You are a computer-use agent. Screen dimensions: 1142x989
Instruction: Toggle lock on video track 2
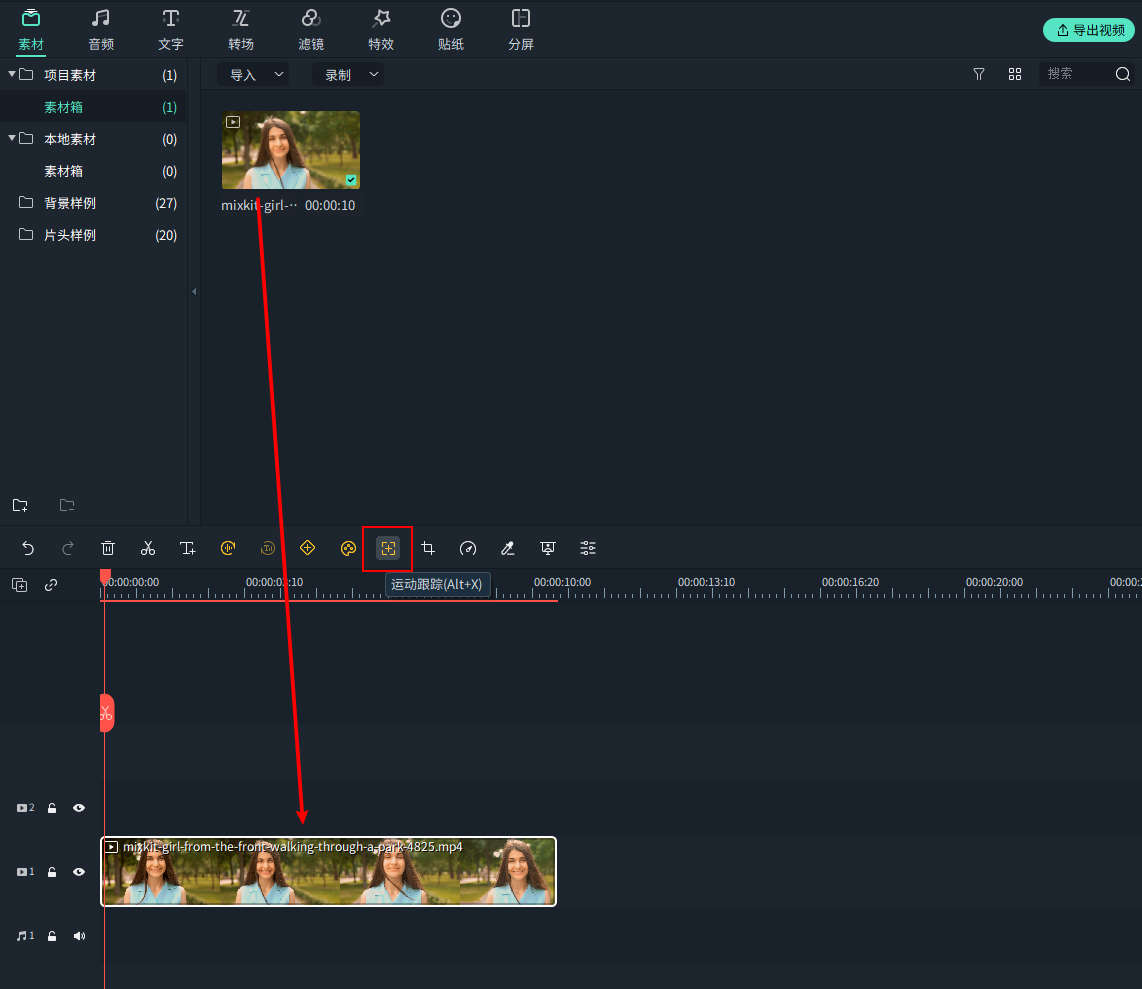(52, 808)
